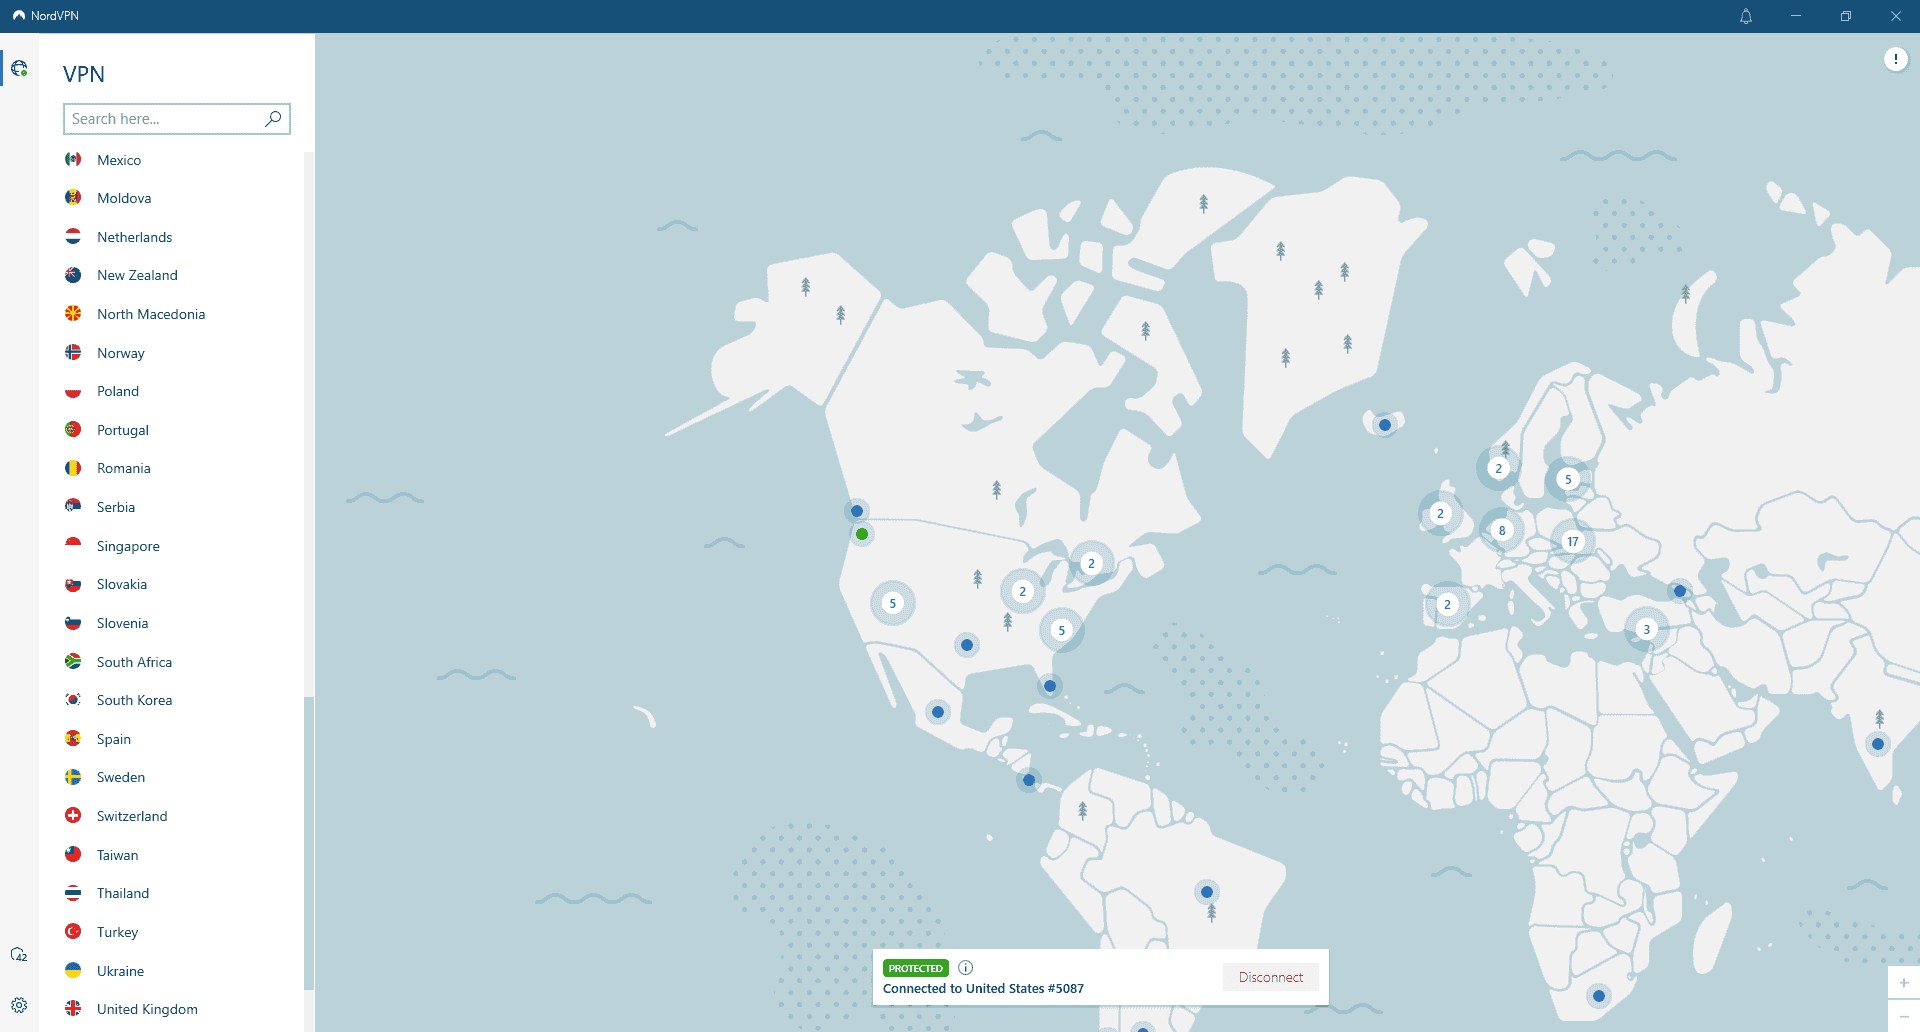This screenshot has height=1032, width=1920.
Task: Click the United Kingdom flag icon
Action: pos(73,1009)
